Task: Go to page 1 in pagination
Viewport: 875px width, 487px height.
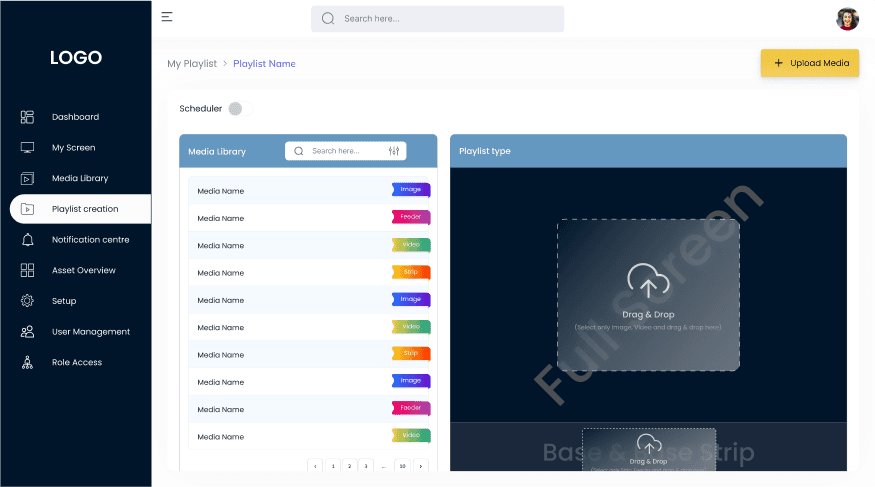Action: pyautogui.click(x=333, y=466)
